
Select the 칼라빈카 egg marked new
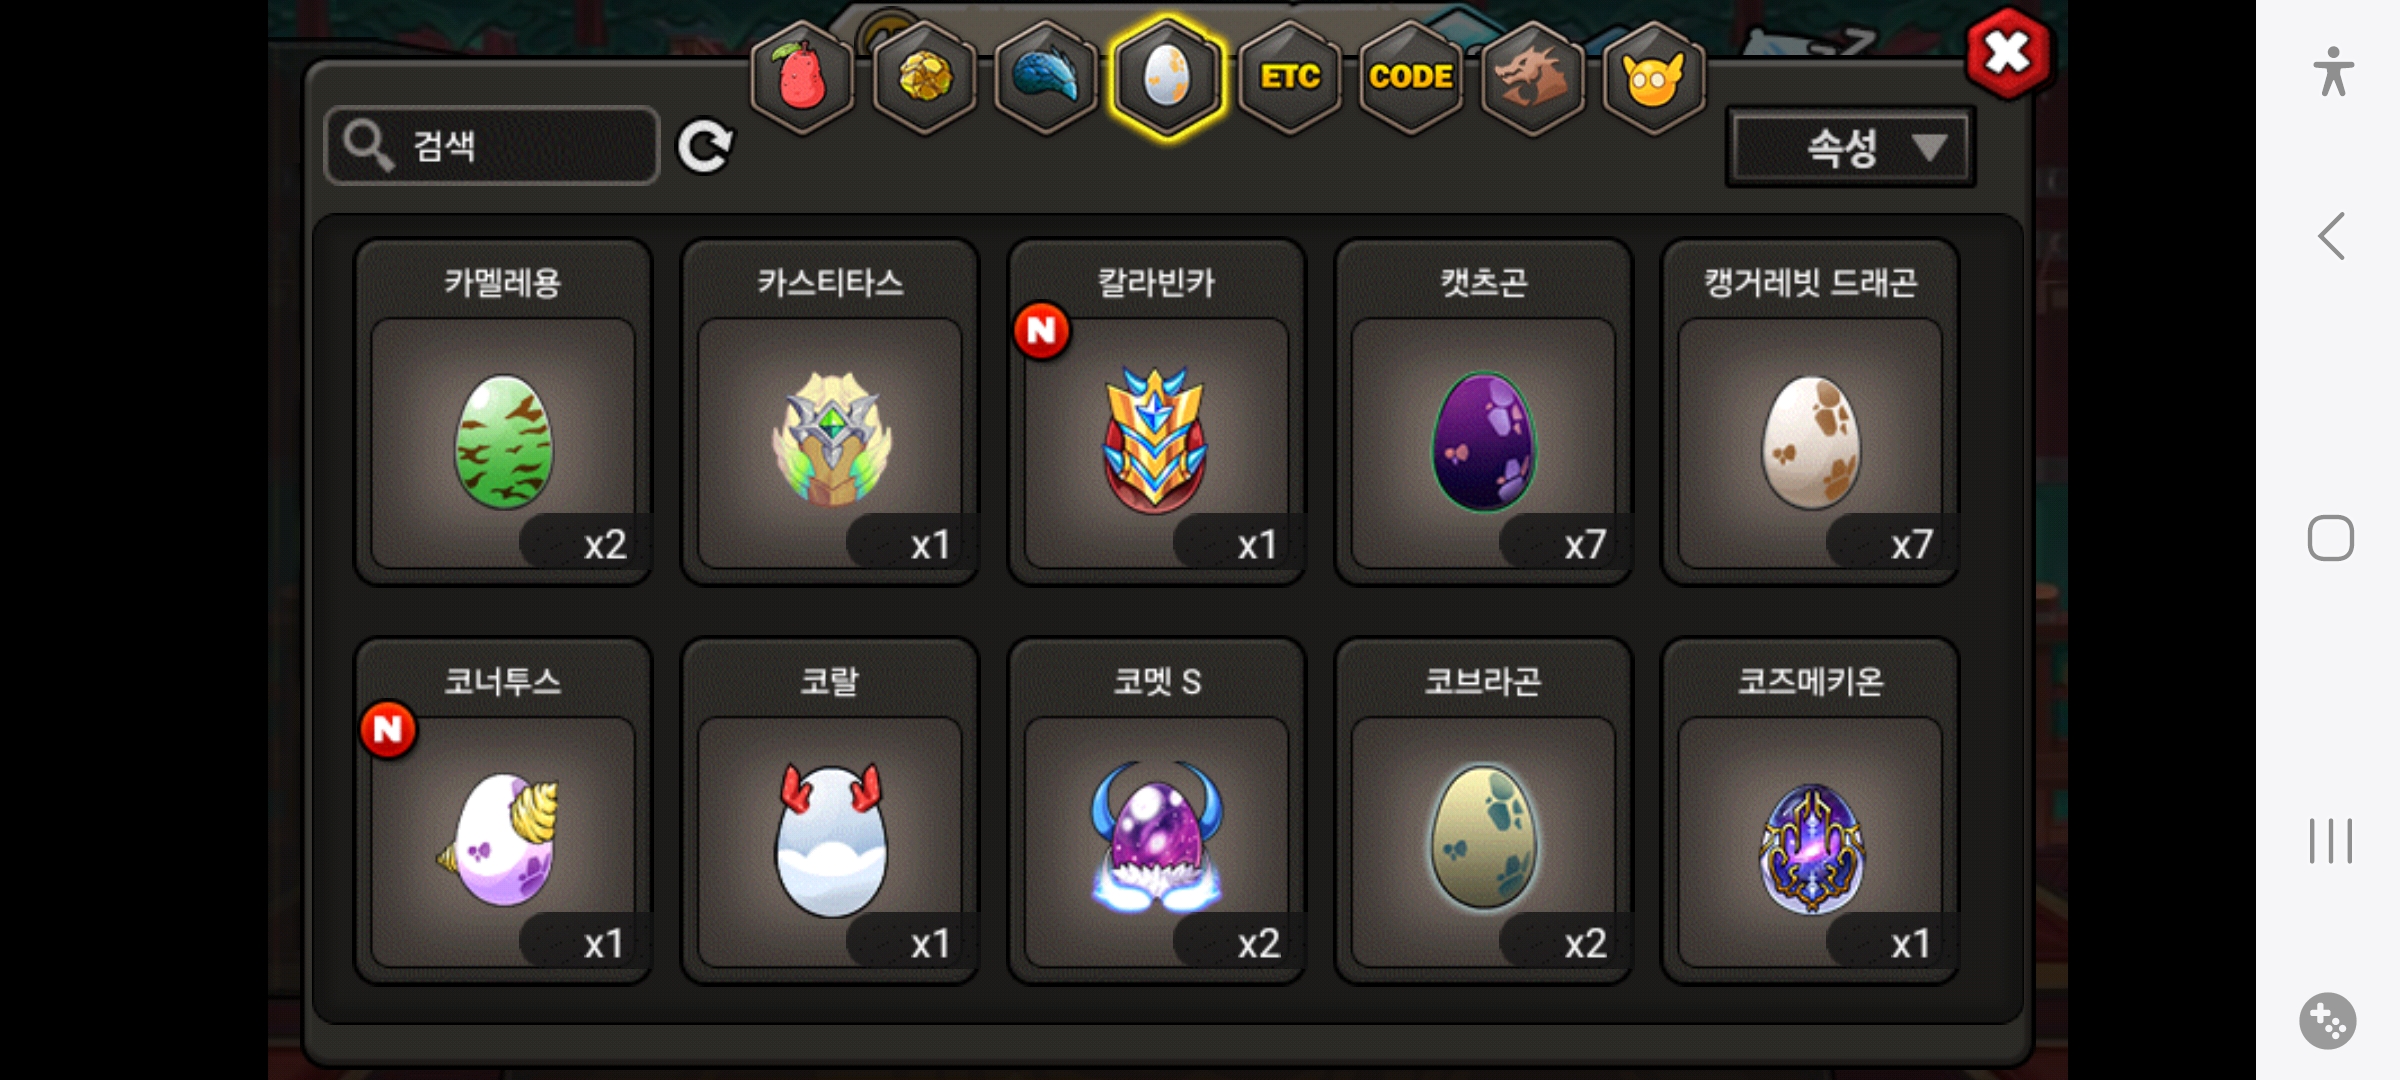(x=1157, y=412)
